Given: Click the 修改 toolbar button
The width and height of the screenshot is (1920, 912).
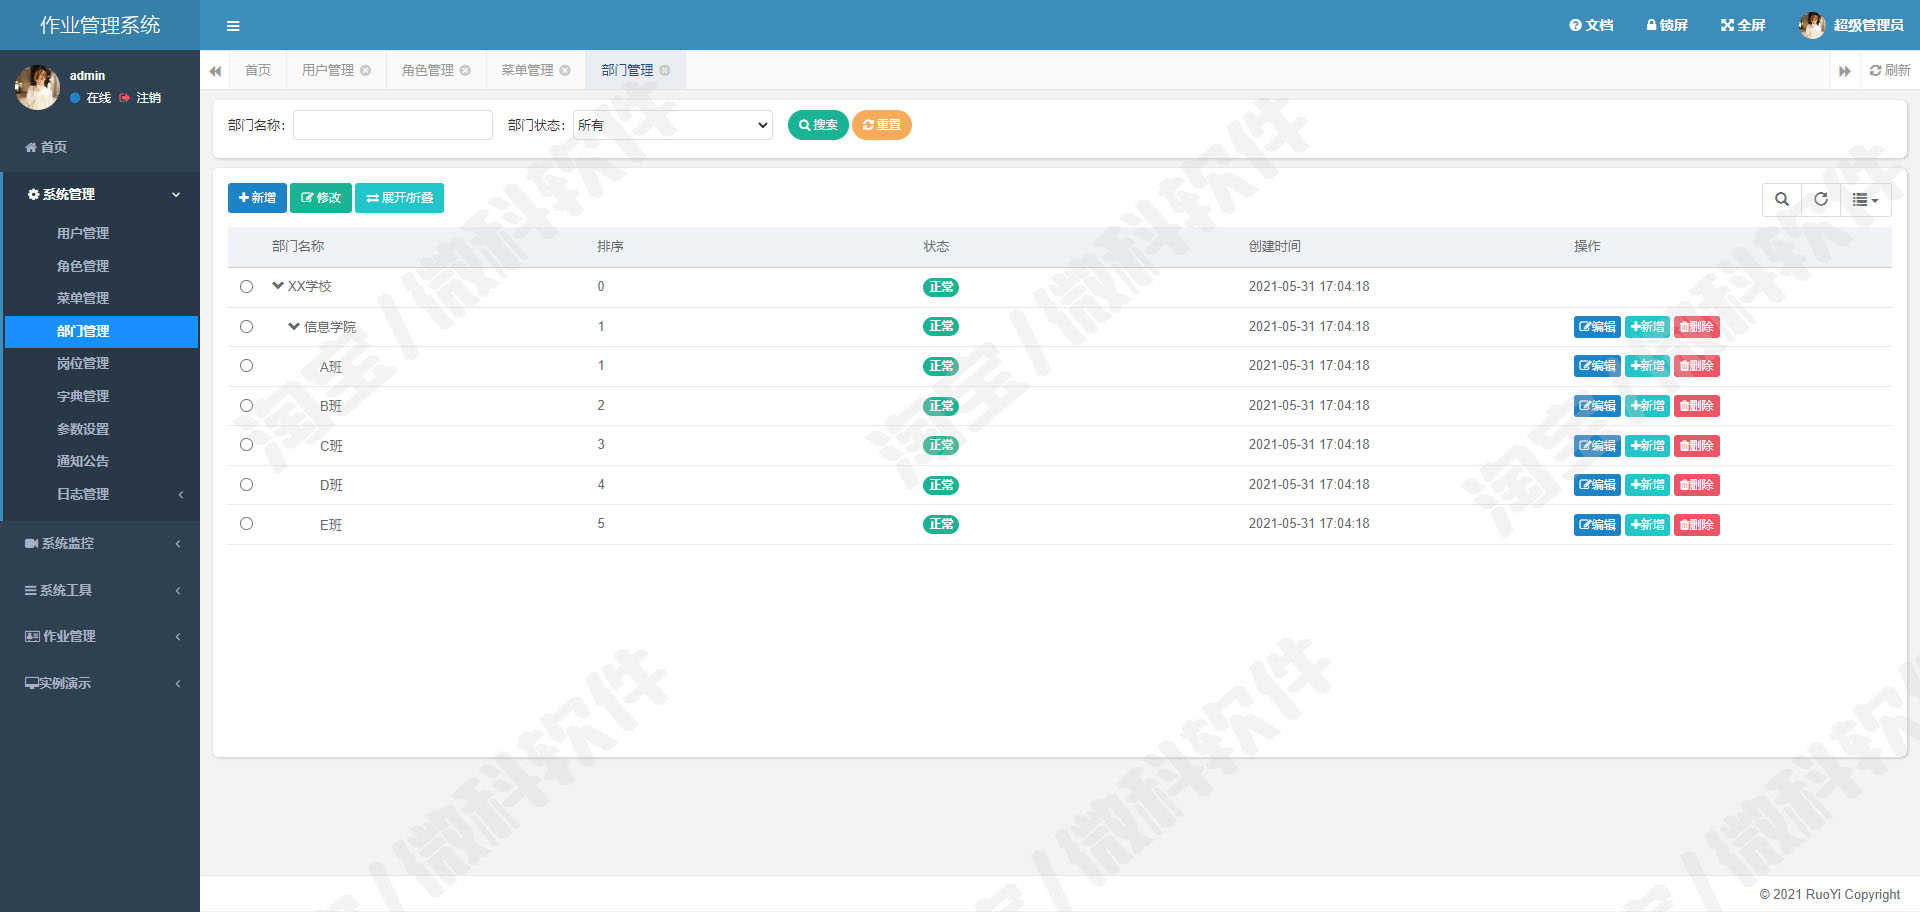Looking at the screenshot, I should click(321, 198).
